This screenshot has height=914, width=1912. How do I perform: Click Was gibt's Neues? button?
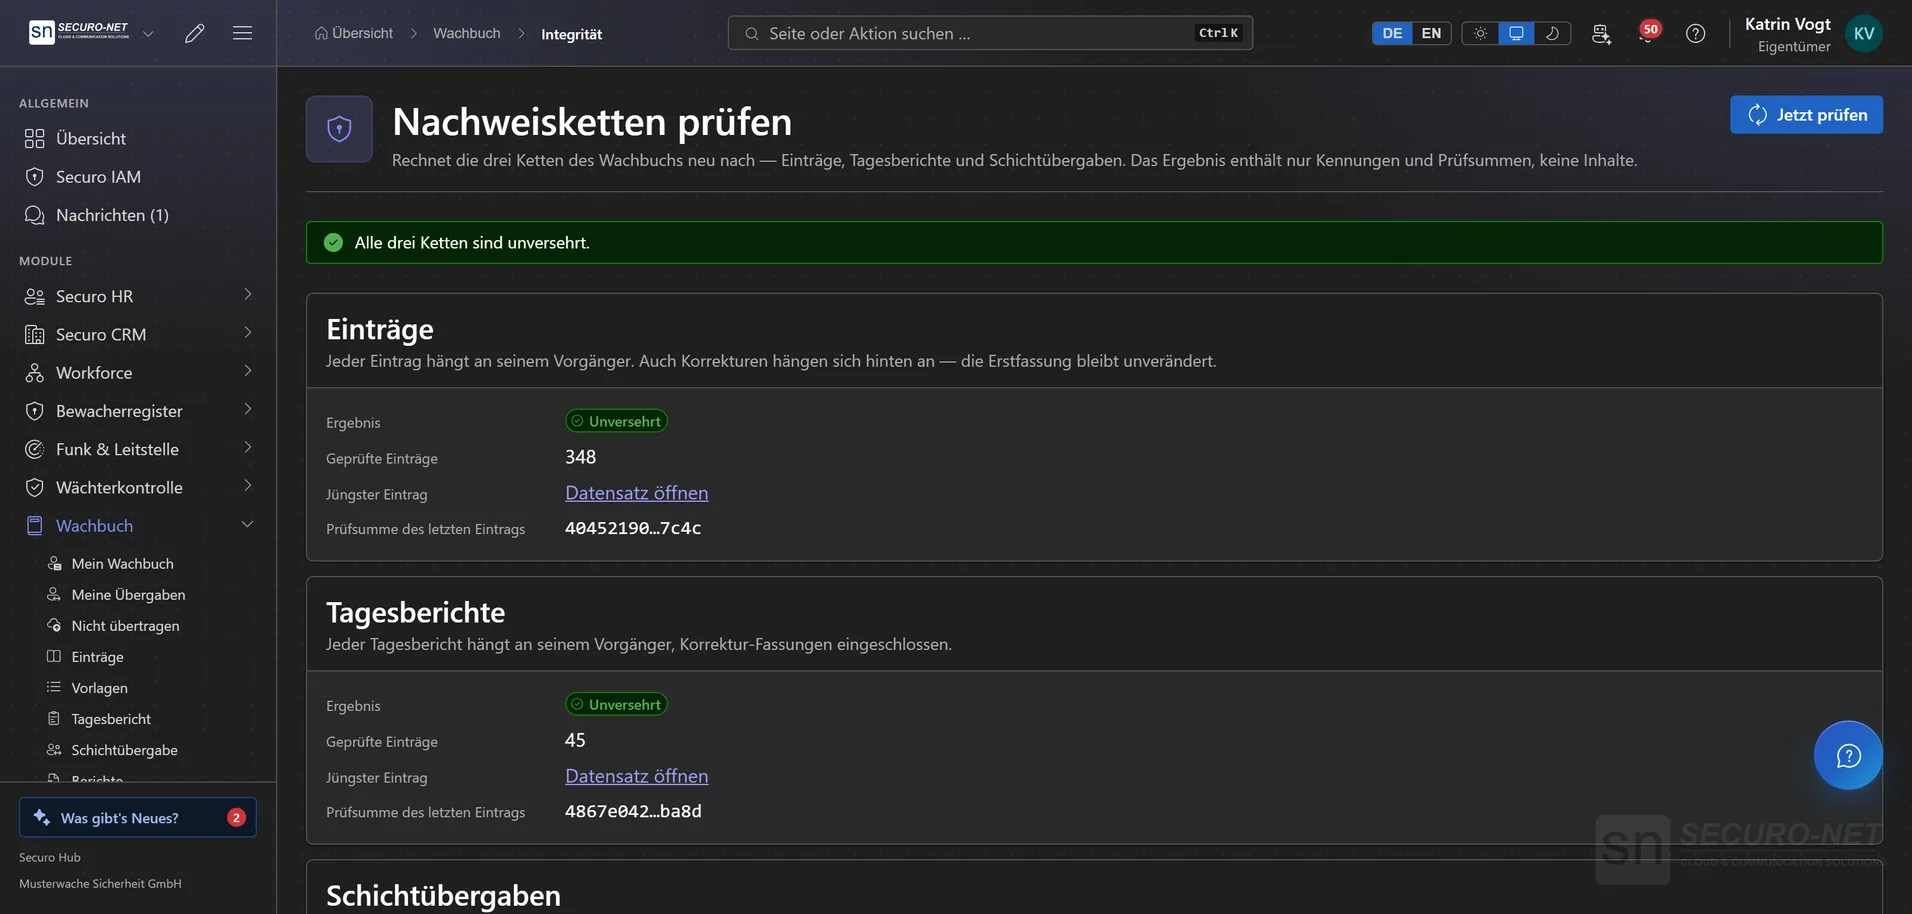point(138,817)
